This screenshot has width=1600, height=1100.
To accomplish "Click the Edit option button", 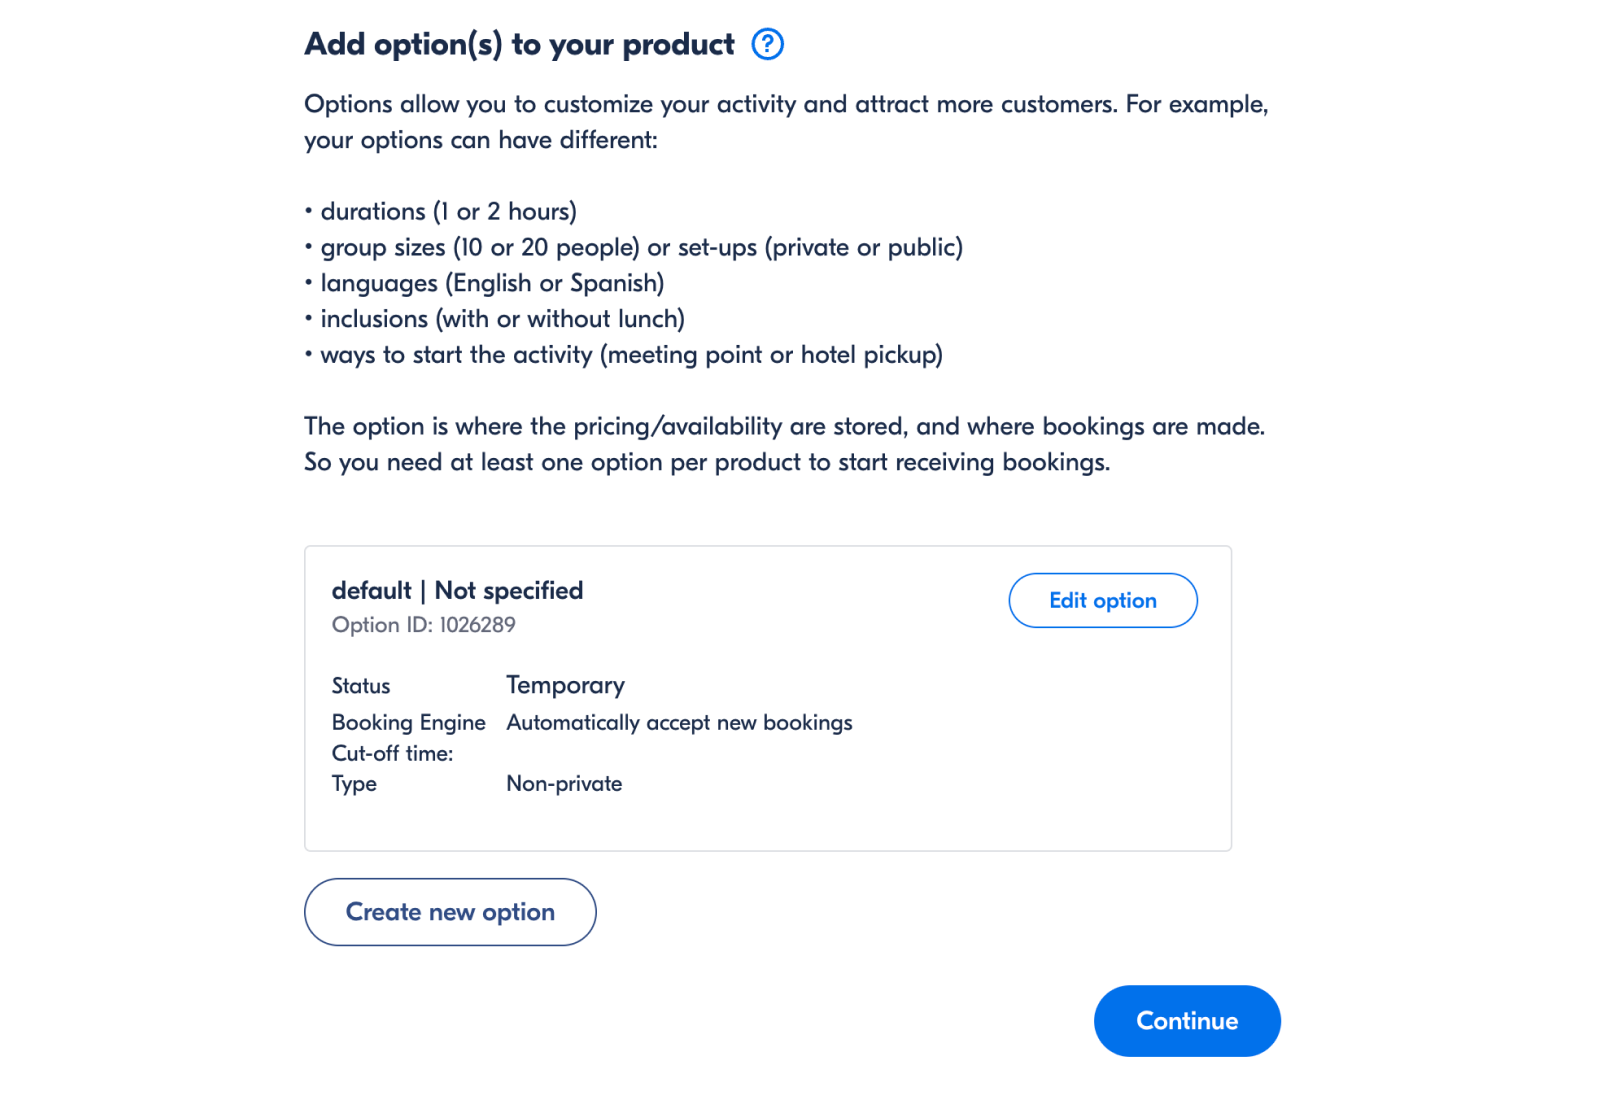I will tap(1102, 600).
